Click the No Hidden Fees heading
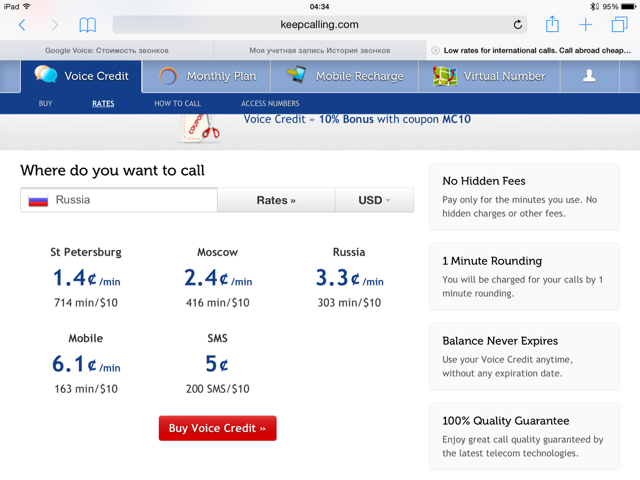640x480 pixels. (x=484, y=181)
